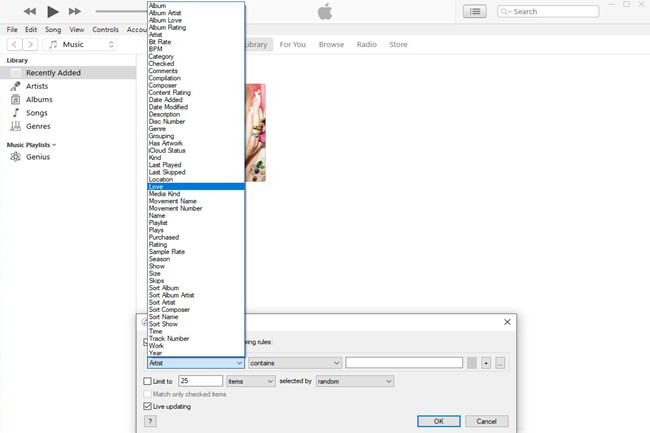Click the rule value text field
Image resolution: width=650 pixels, height=433 pixels.
[x=404, y=363]
